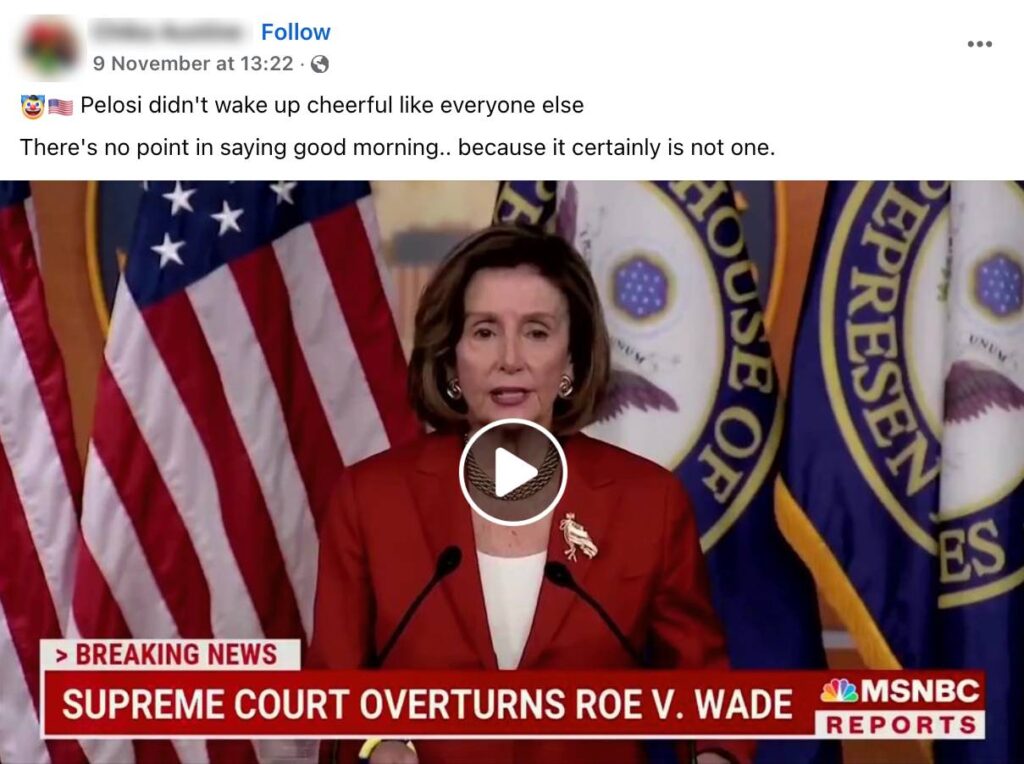Click the MSNBC peacock logo in the video
1024x764 pixels.
[x=839, y=690]
